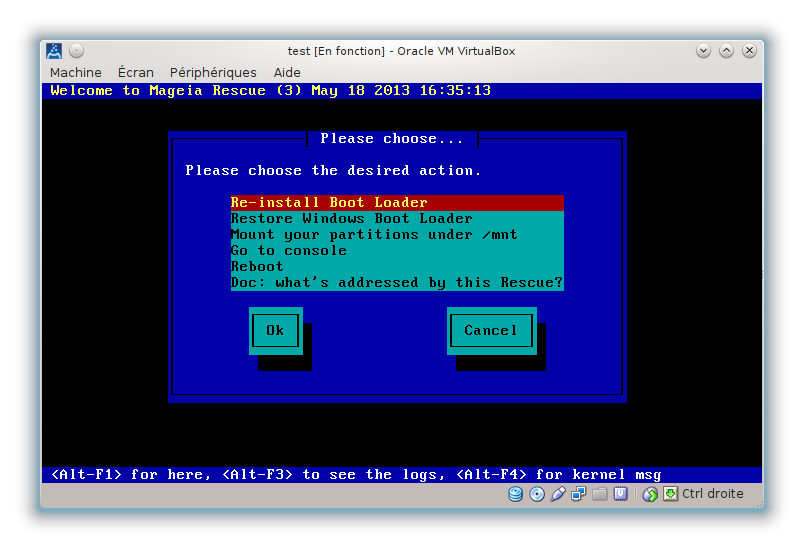Select Mount your partitions under /mnt
Screen dimensions: 804x548
(397, 234)
